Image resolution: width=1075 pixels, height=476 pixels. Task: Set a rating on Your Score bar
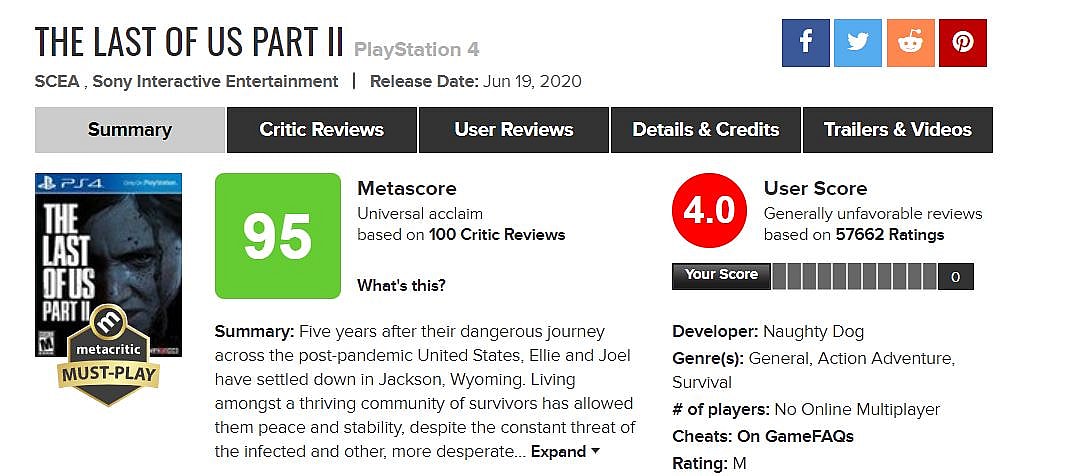[x=853, y=276]
